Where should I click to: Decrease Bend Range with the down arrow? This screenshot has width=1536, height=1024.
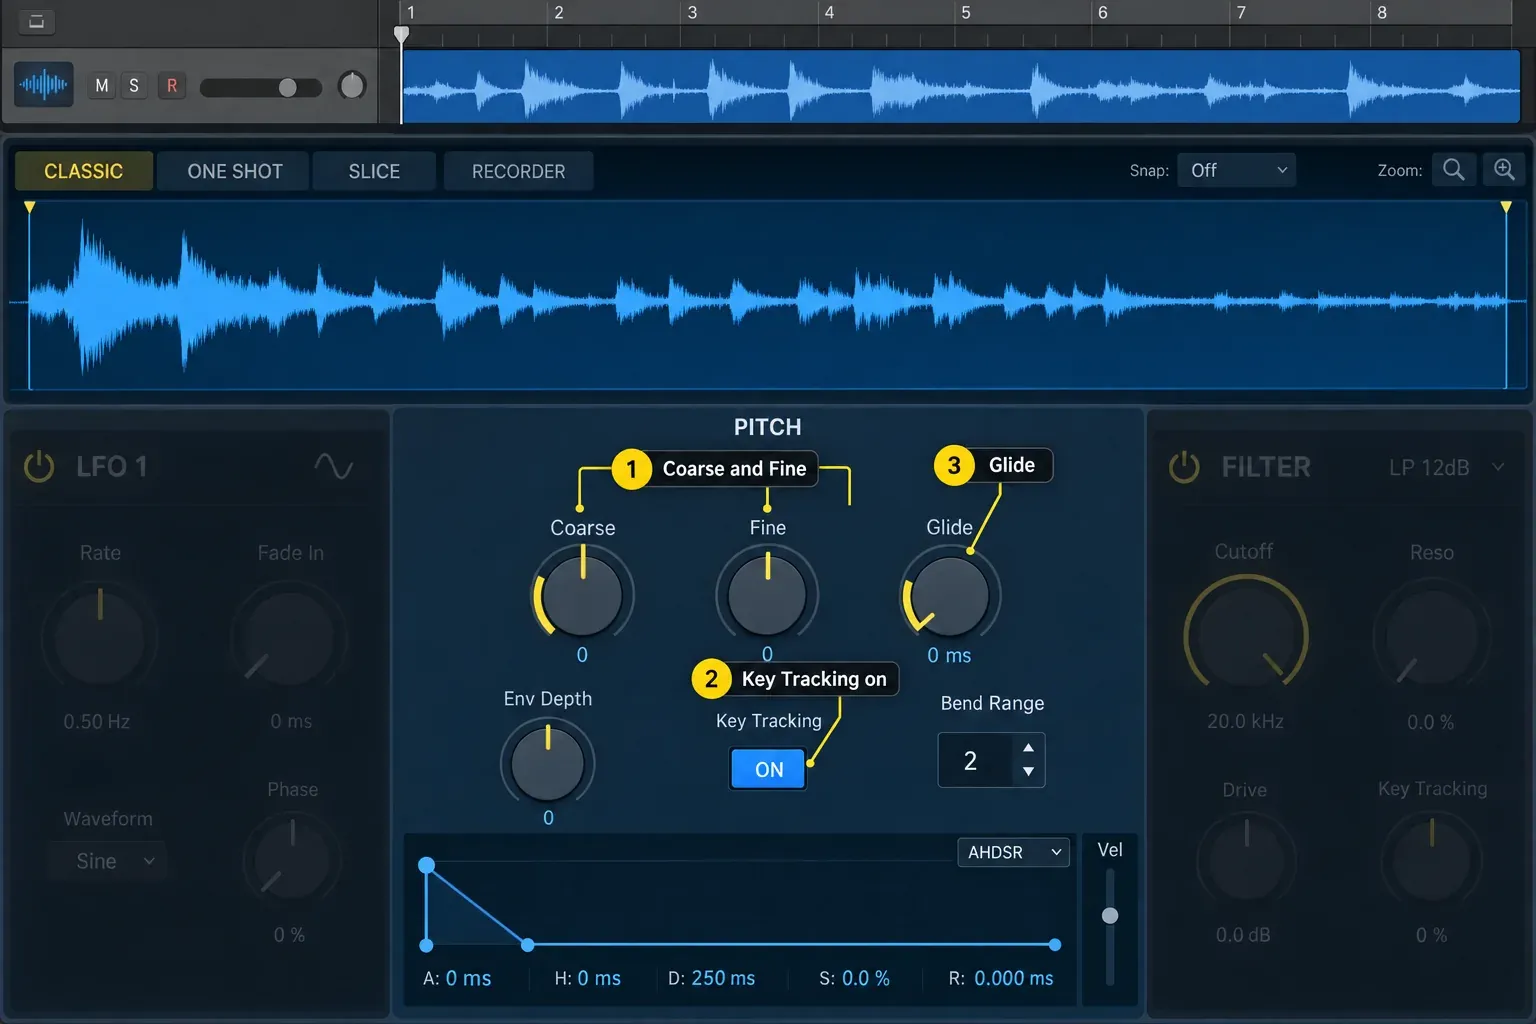[1028, 772]
